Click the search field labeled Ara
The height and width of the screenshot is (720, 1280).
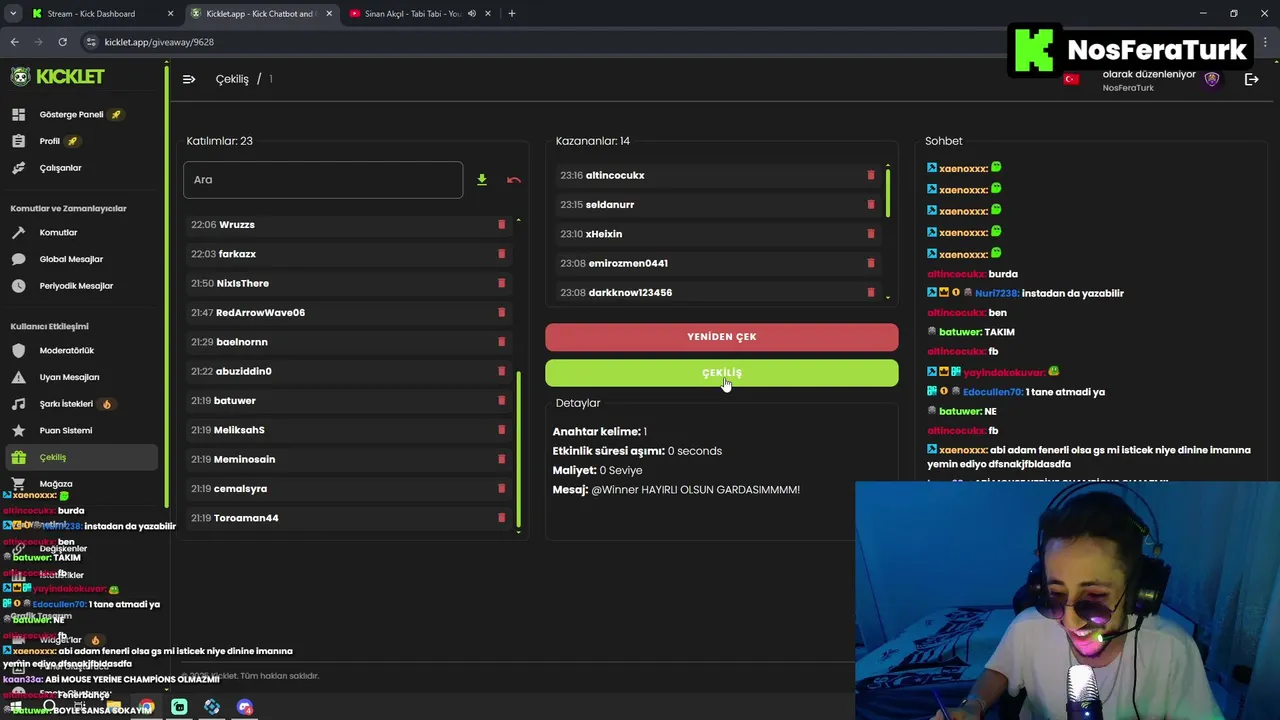pos(323,180)
